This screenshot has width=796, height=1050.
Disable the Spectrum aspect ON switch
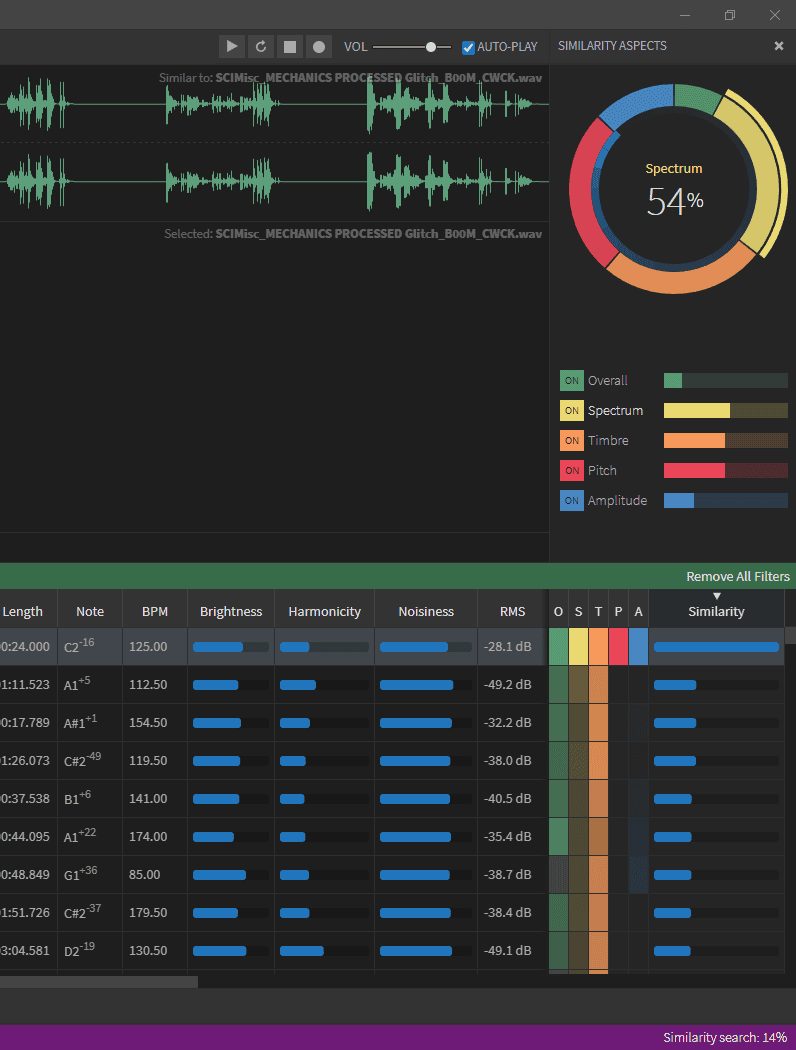pos(572,411)
